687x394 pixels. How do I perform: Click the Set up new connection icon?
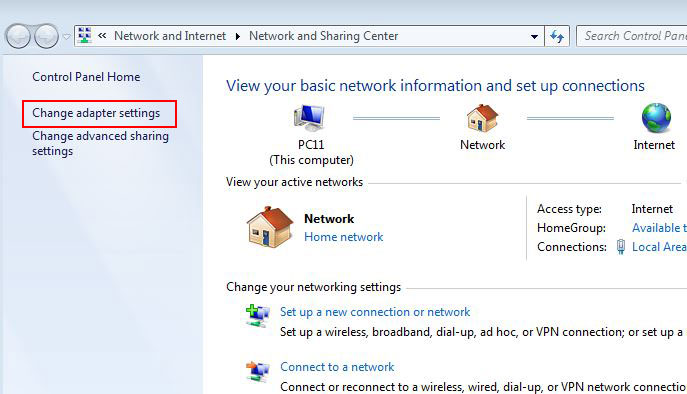click(x=258, y=316)
